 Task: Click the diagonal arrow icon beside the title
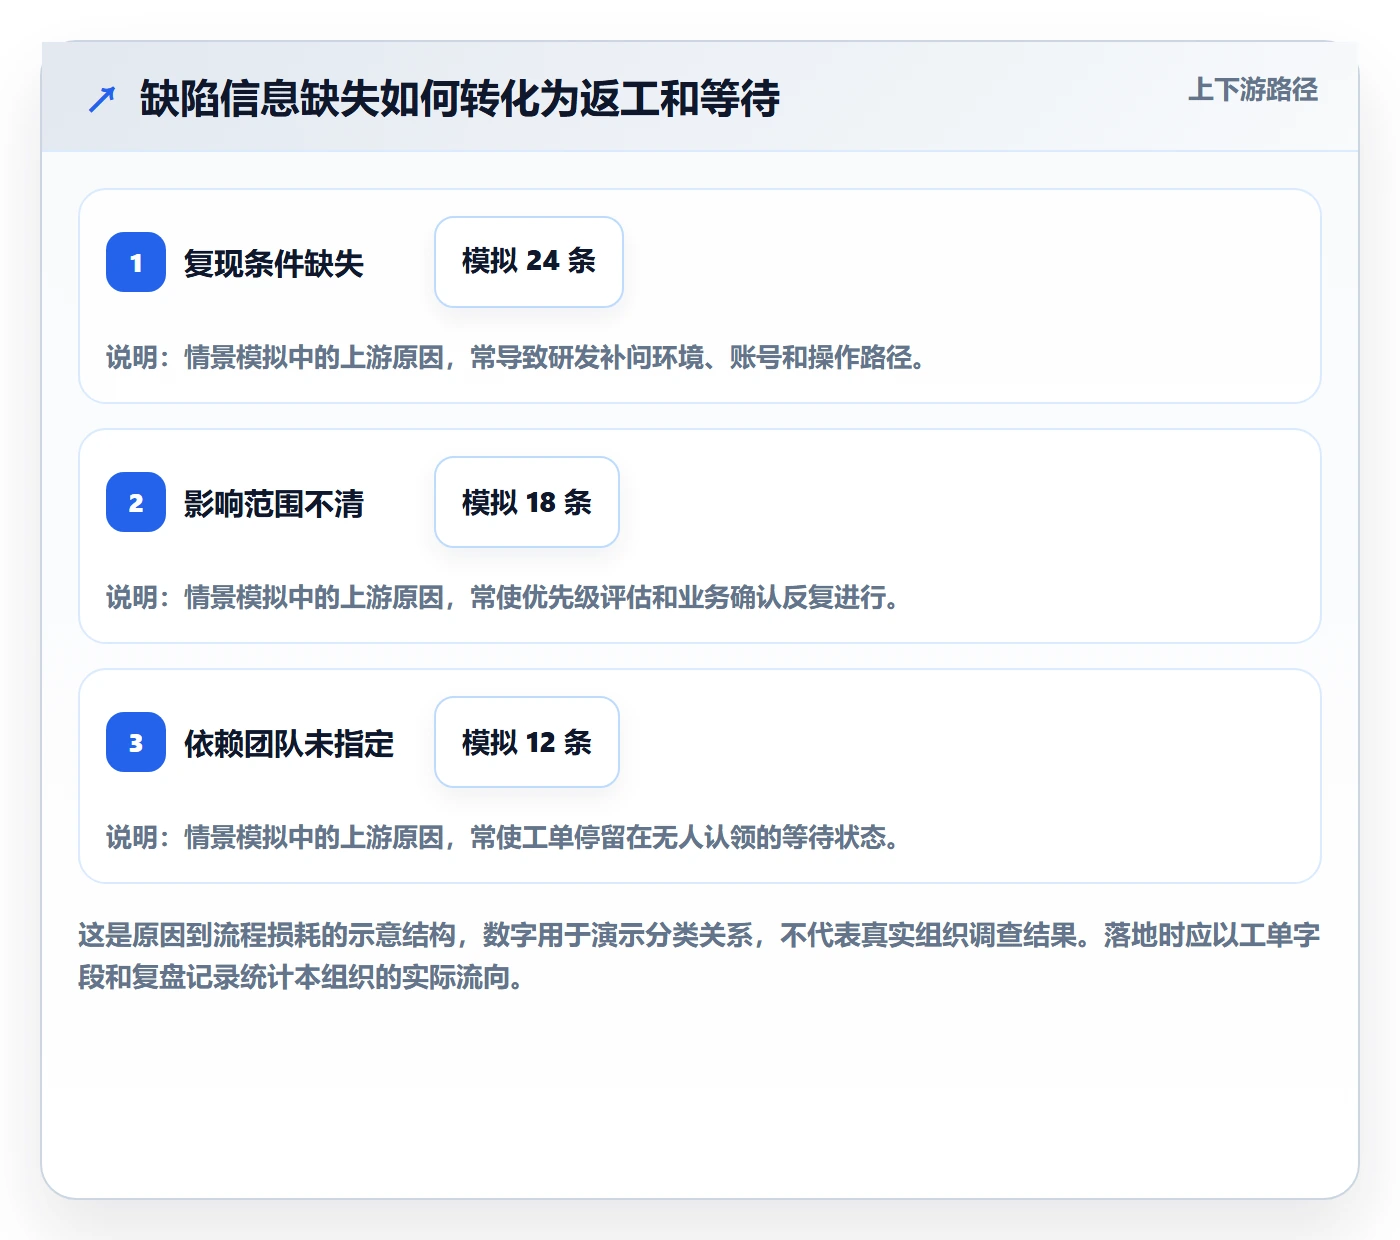click(102, 99)
